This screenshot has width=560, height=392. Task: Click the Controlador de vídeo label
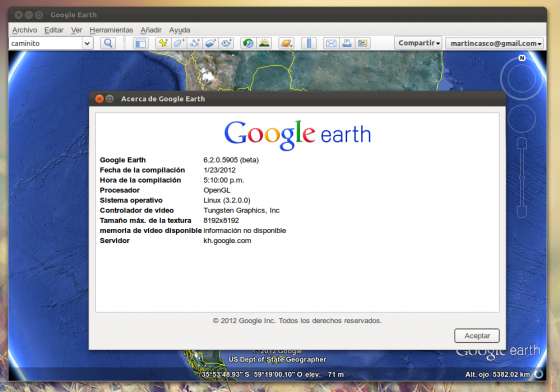(x=137, y=210)
